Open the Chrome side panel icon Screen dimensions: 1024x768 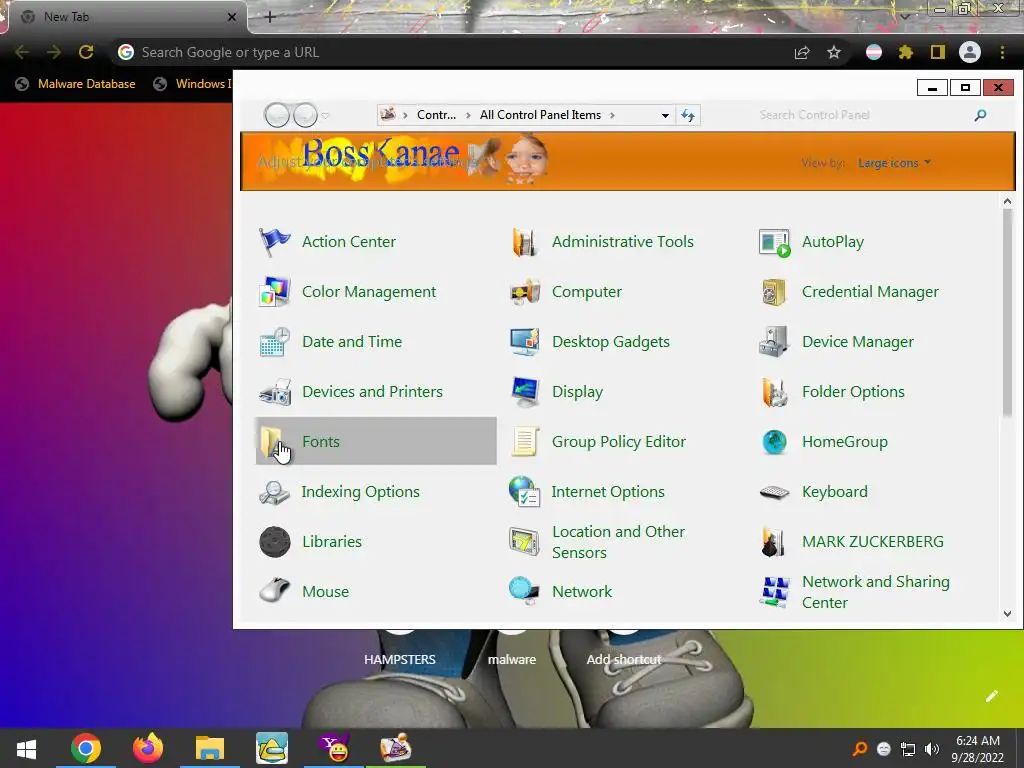point(938,52)
